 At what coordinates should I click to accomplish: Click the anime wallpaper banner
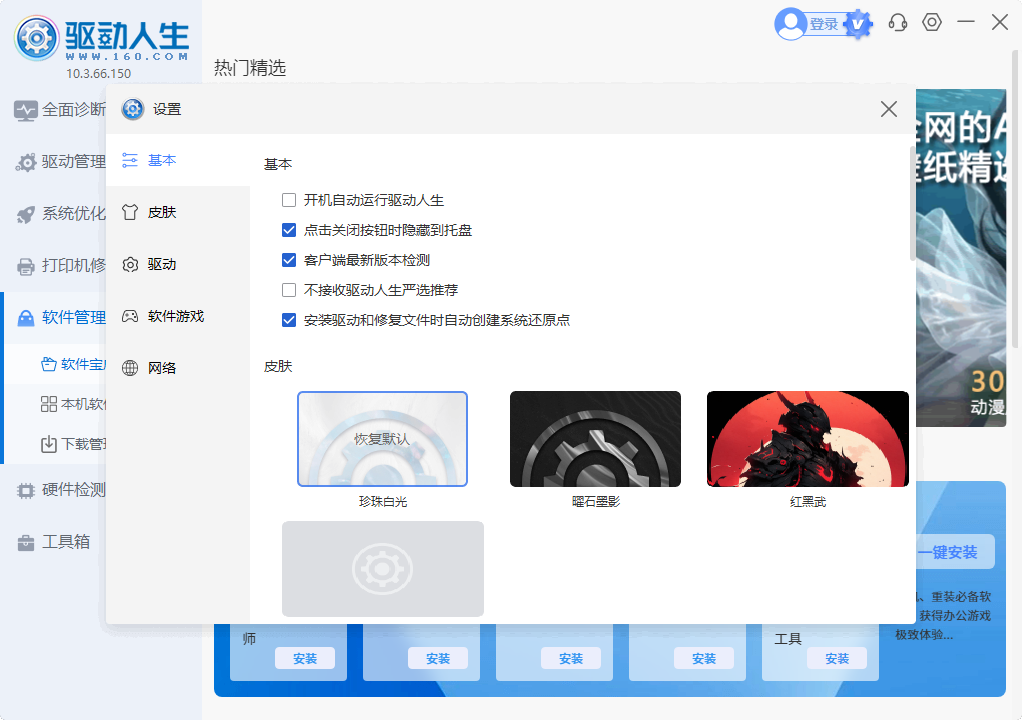tap(961, 258)
